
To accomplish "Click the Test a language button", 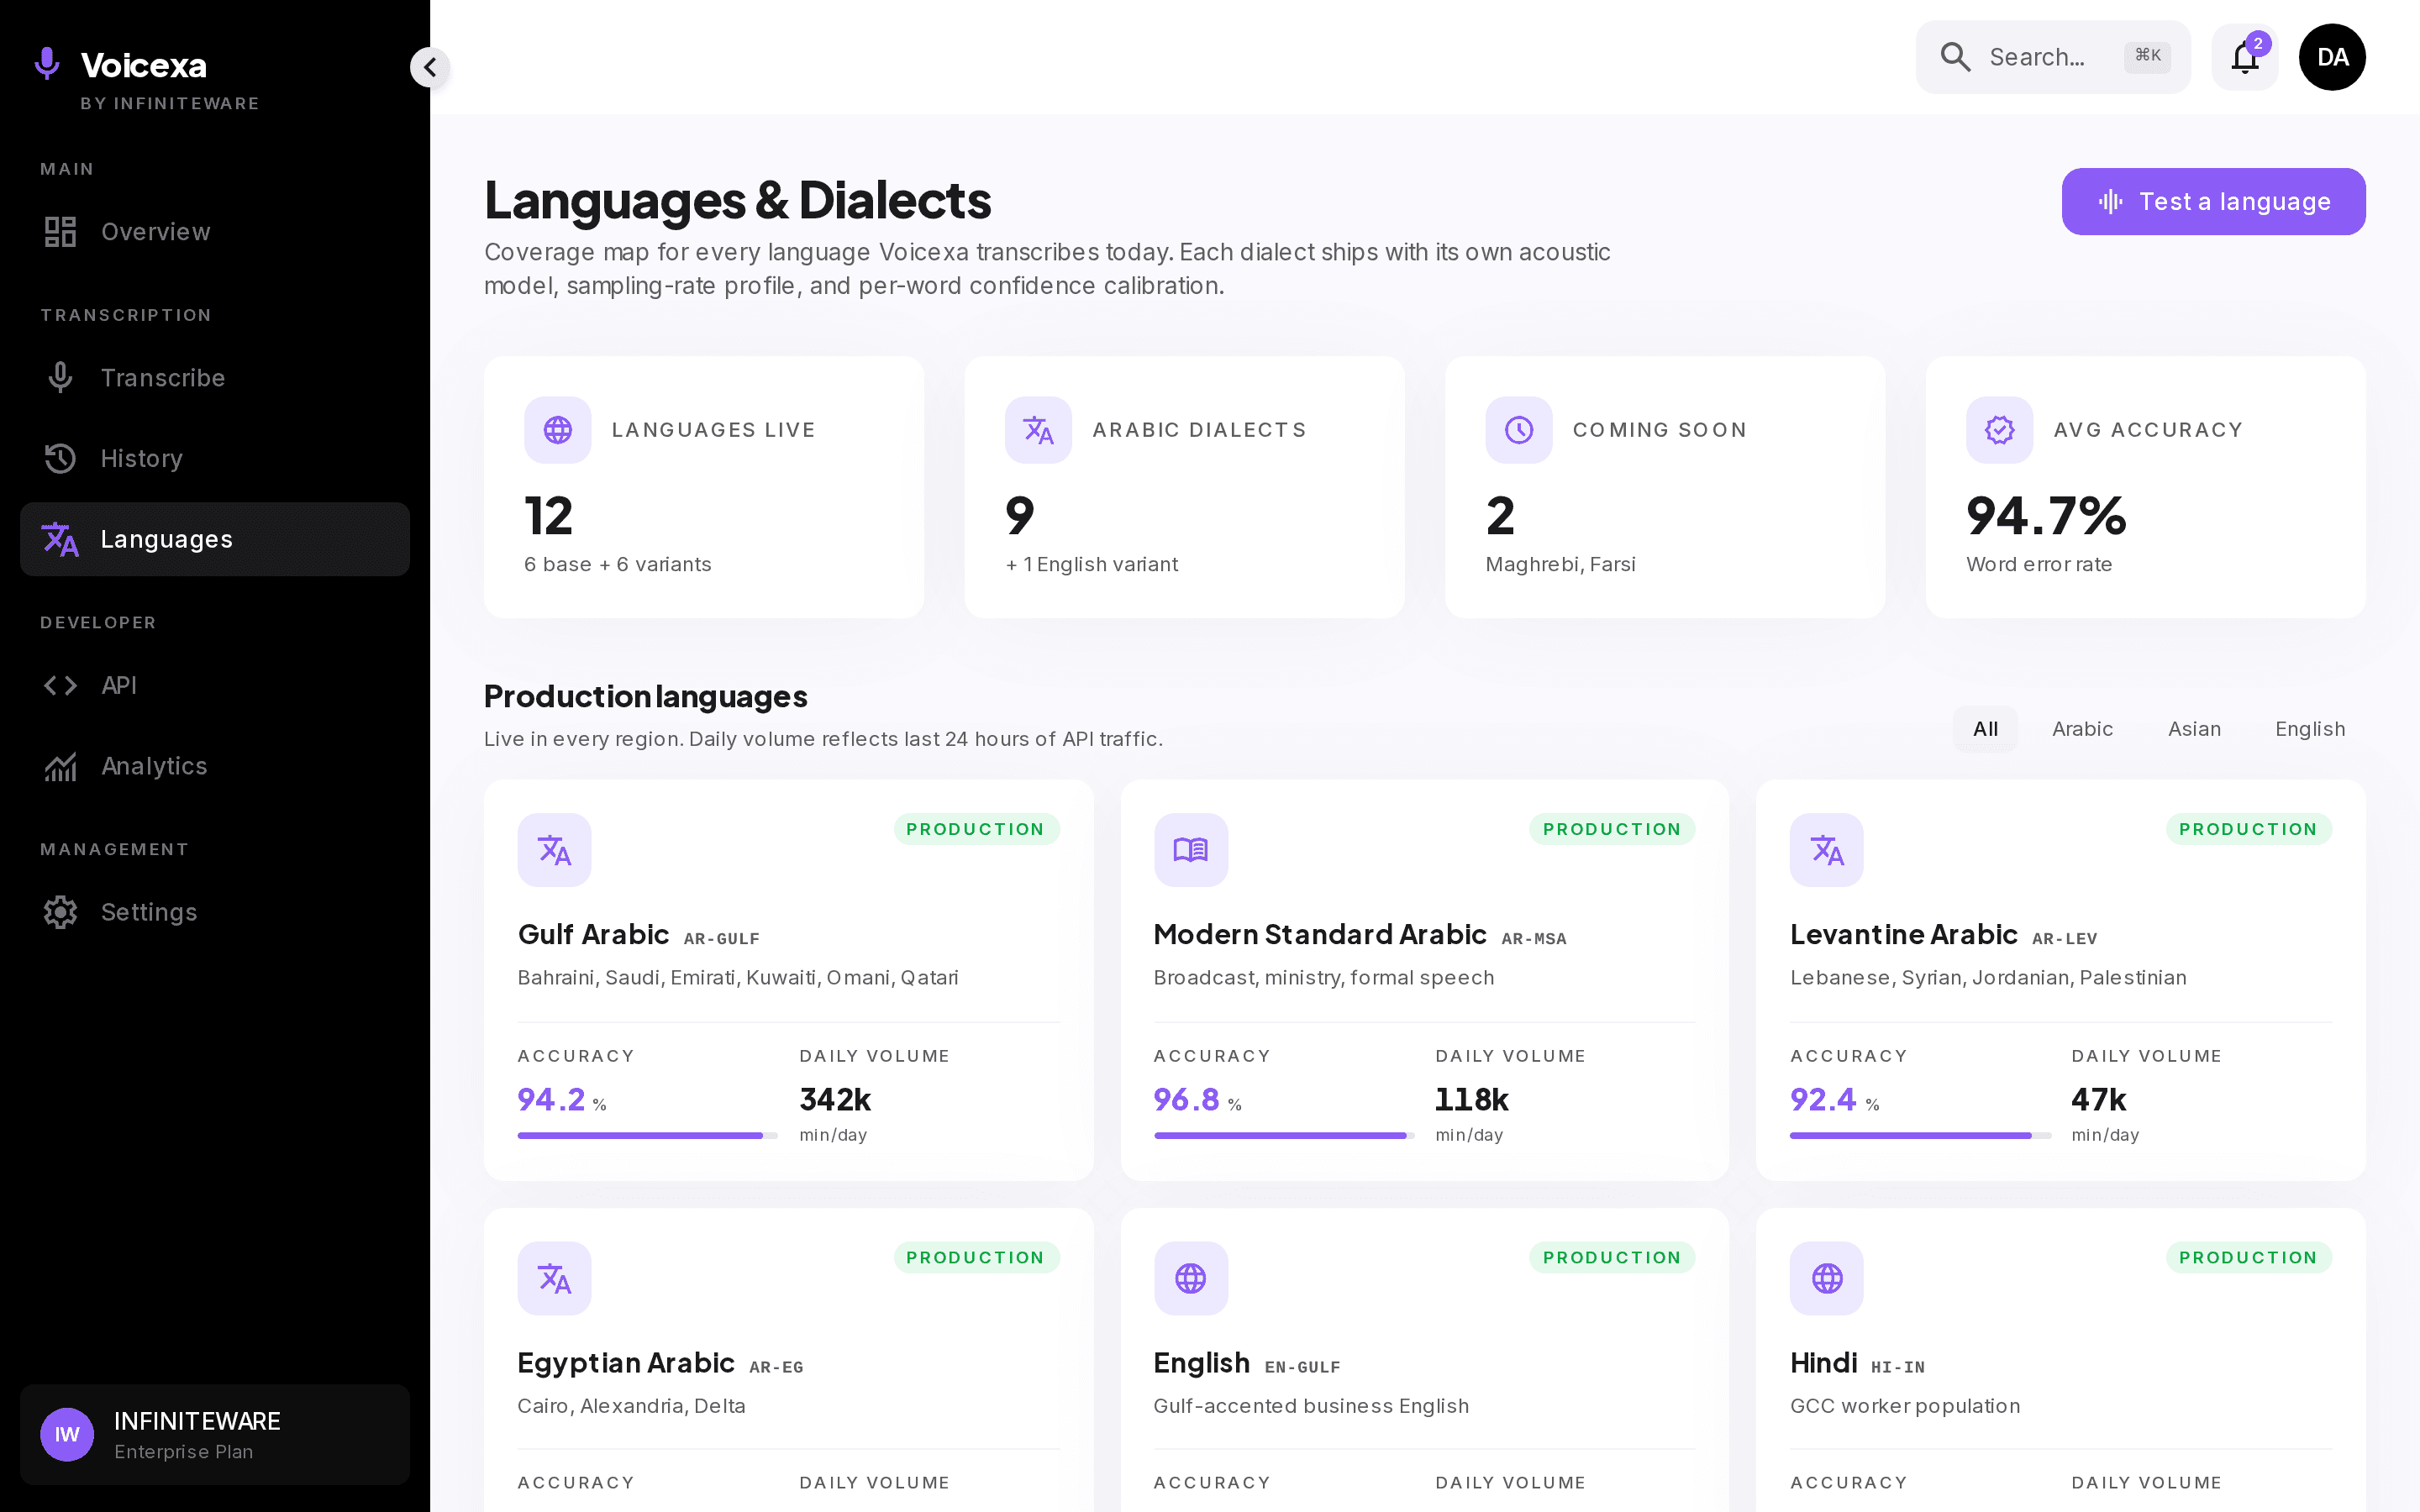I will tap(2213, 201).
